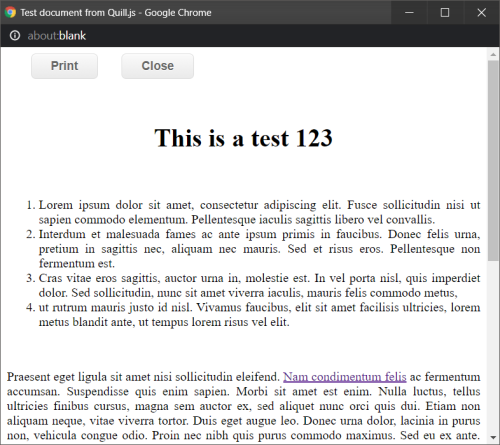Maximize the Chrome window
This screenshot has height=445, width=500.
pyautogui.click(x=445, y=12)
